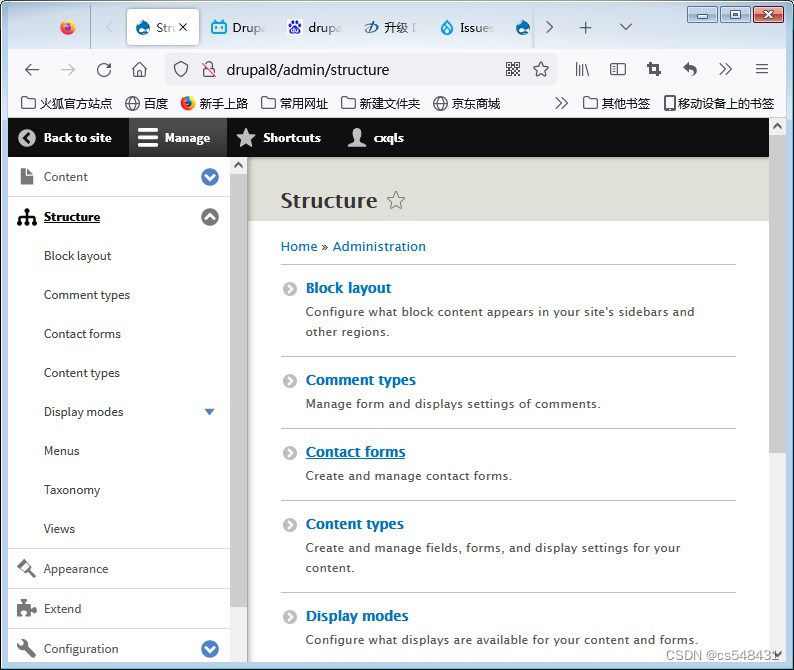
Task: Switch to the Drupal bilibili tab
Action: 238,27
